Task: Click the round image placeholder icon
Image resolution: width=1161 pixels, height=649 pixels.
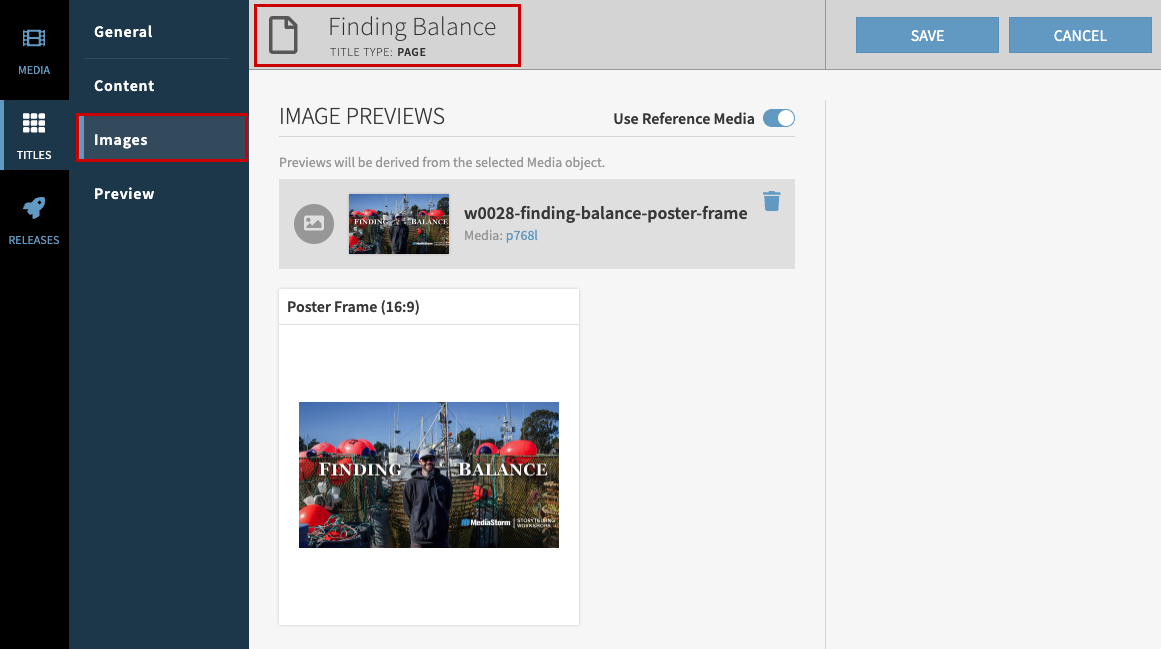Action: point(313,224)
